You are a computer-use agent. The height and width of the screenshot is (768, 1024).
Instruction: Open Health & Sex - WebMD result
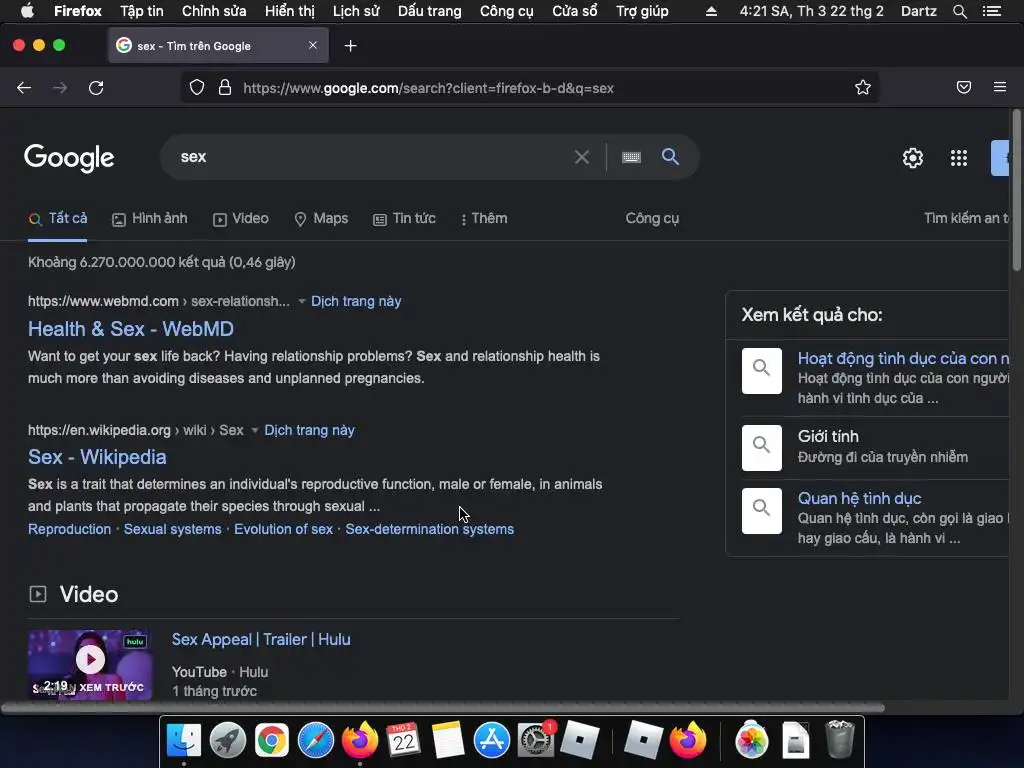tap(131, 329)
